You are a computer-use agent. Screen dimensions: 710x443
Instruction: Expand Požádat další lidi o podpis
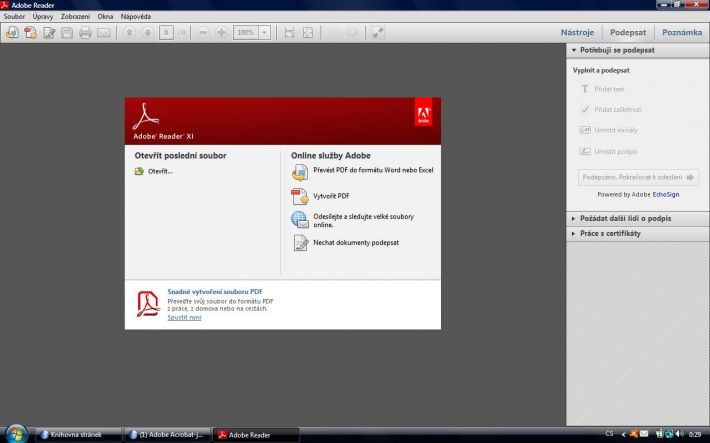(x=638, y=218)
